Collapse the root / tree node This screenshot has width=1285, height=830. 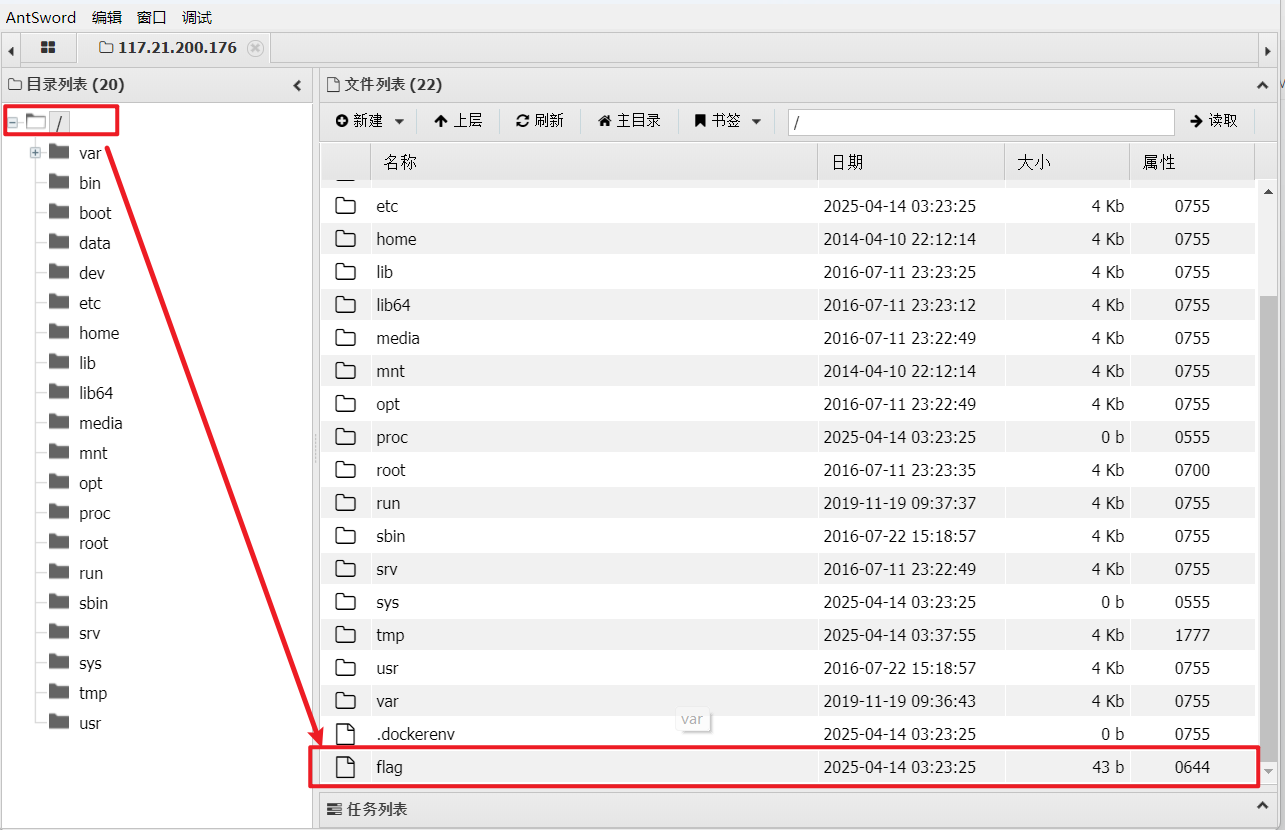tap(13, 122)
